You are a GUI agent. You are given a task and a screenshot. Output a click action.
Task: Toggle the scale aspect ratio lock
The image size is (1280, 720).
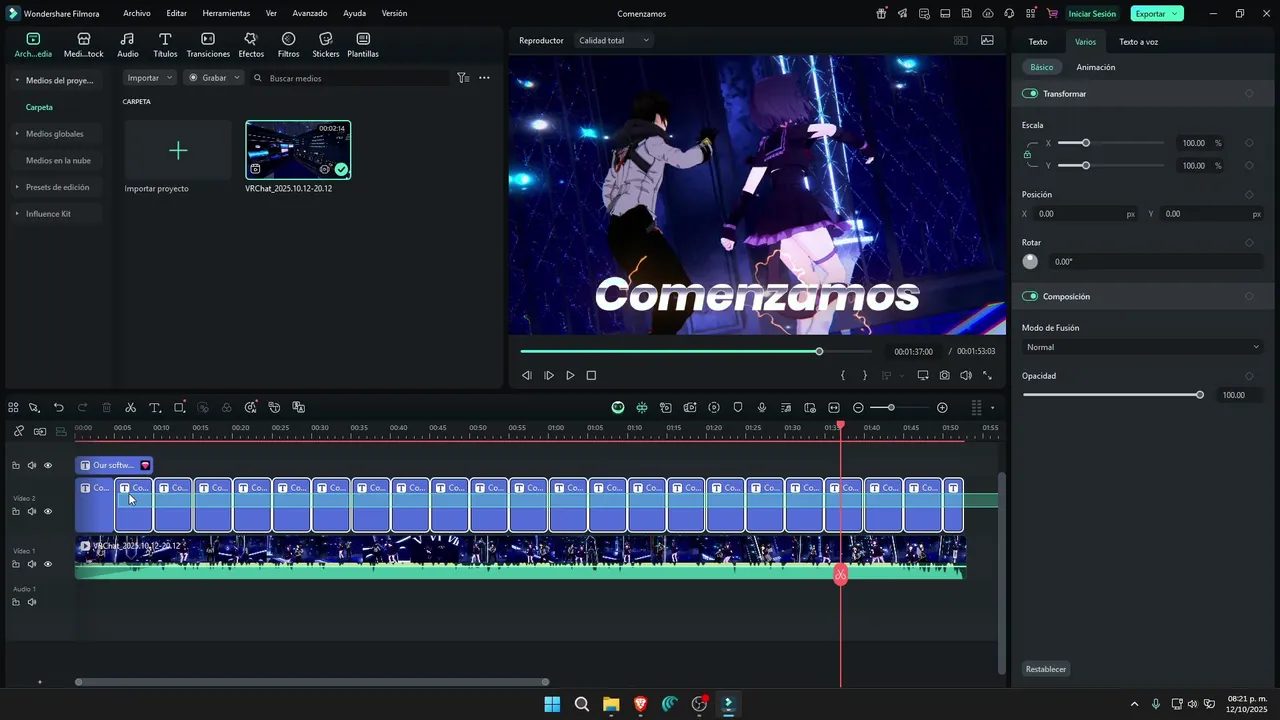click(1027, 154)
